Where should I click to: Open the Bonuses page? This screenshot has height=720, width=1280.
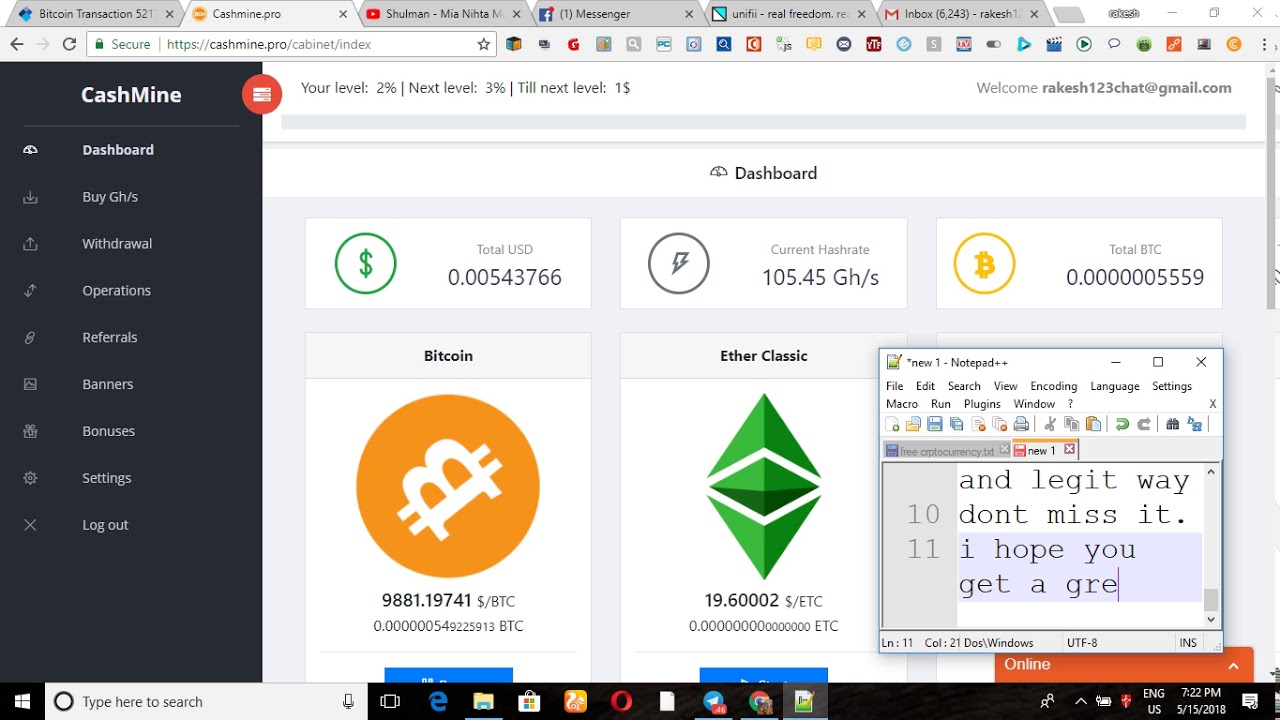pyautogui.click(x=108, y=432)
